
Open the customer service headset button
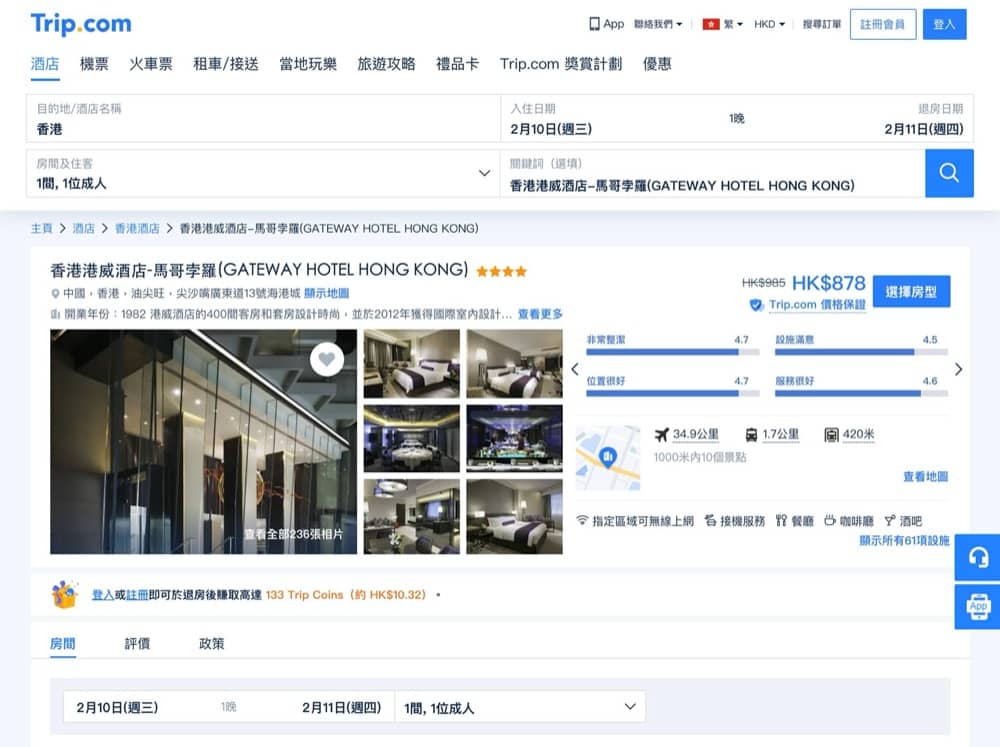pos(978,557)
